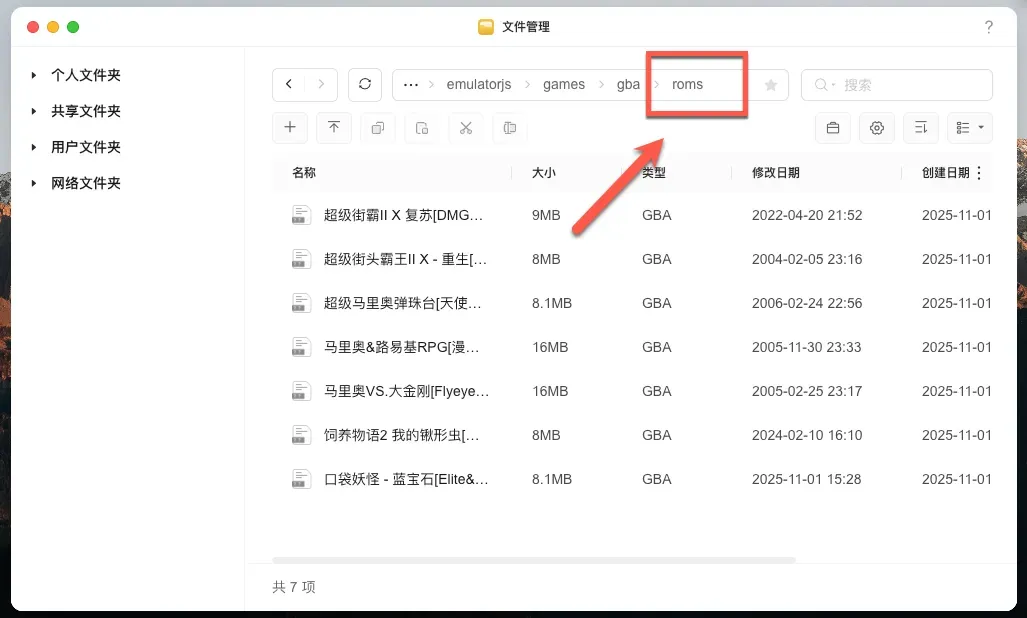Screen dimensions: 1027x618
Task: Expand the 共享文件夹 tree node
Action: tap(35, 111)
